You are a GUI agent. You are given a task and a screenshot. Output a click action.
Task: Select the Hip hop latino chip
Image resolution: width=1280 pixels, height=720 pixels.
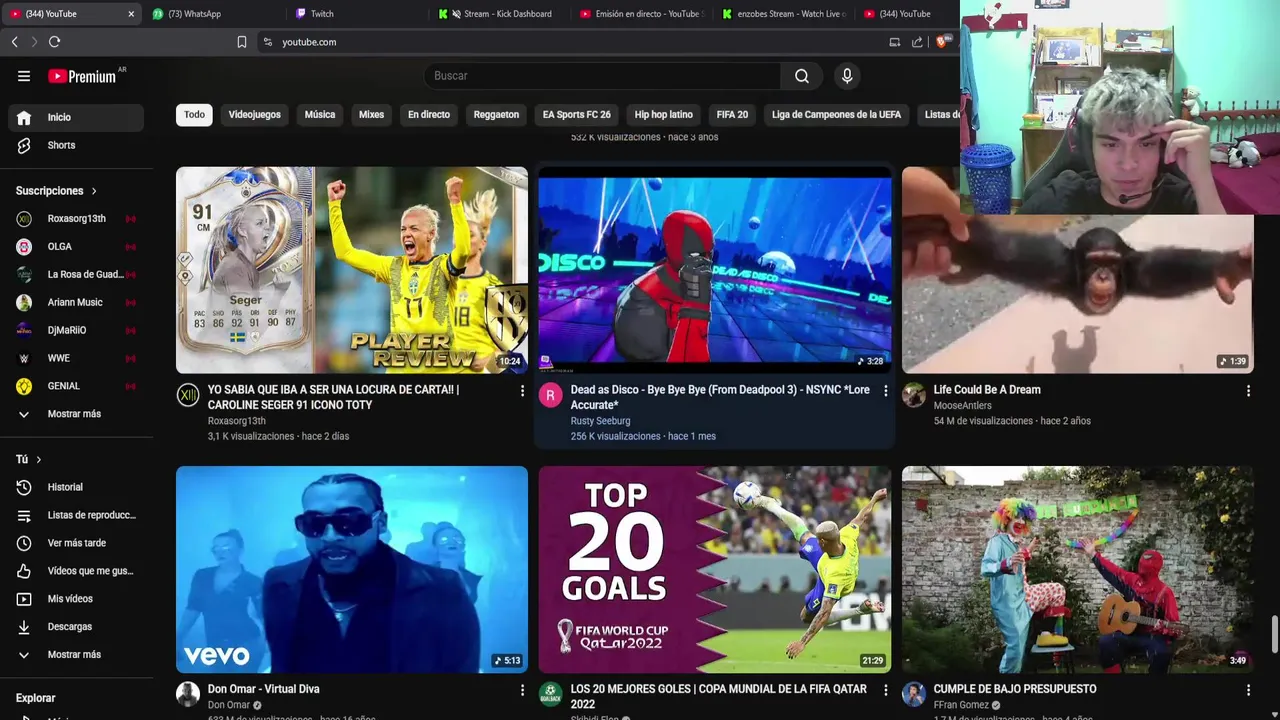664,115
